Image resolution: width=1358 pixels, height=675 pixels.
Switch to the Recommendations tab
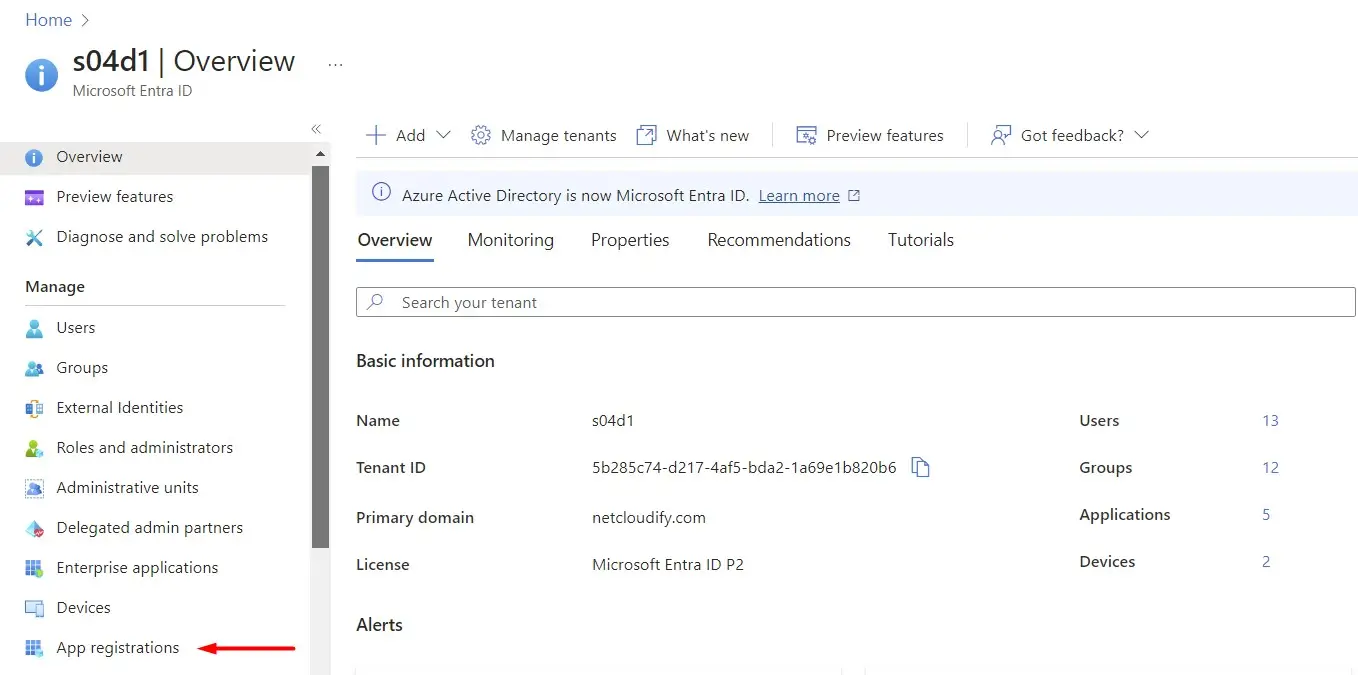778,240
